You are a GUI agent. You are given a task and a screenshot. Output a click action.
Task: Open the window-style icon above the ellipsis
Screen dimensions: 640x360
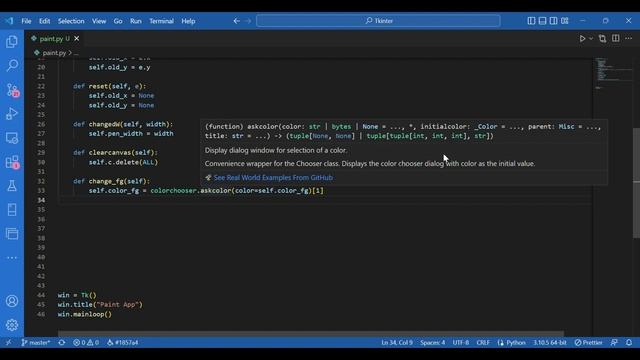[x=12, y=234]
